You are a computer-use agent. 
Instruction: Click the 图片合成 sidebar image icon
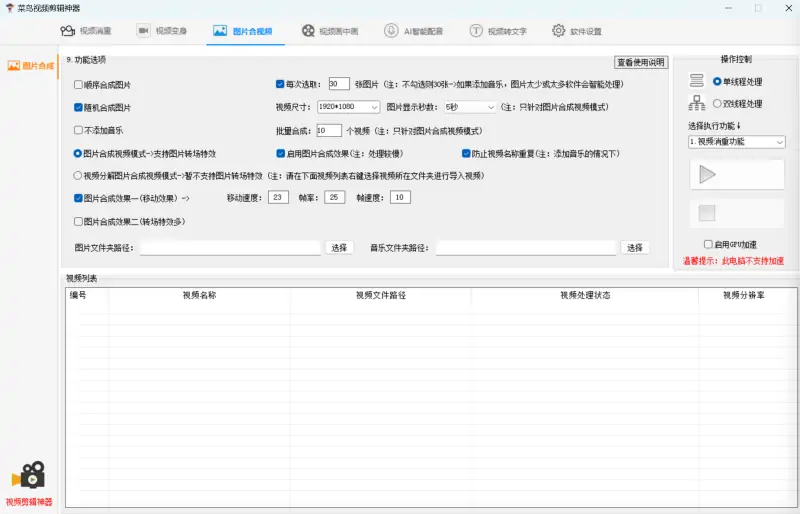click(x=13, y=66)
